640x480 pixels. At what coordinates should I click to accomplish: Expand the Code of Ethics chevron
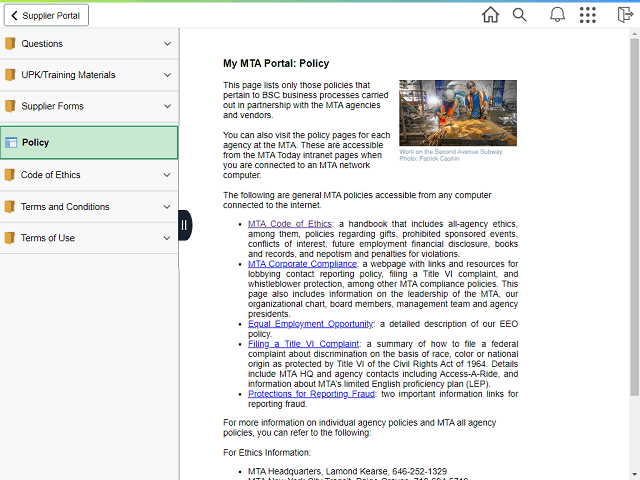click(x=167, y=175)
